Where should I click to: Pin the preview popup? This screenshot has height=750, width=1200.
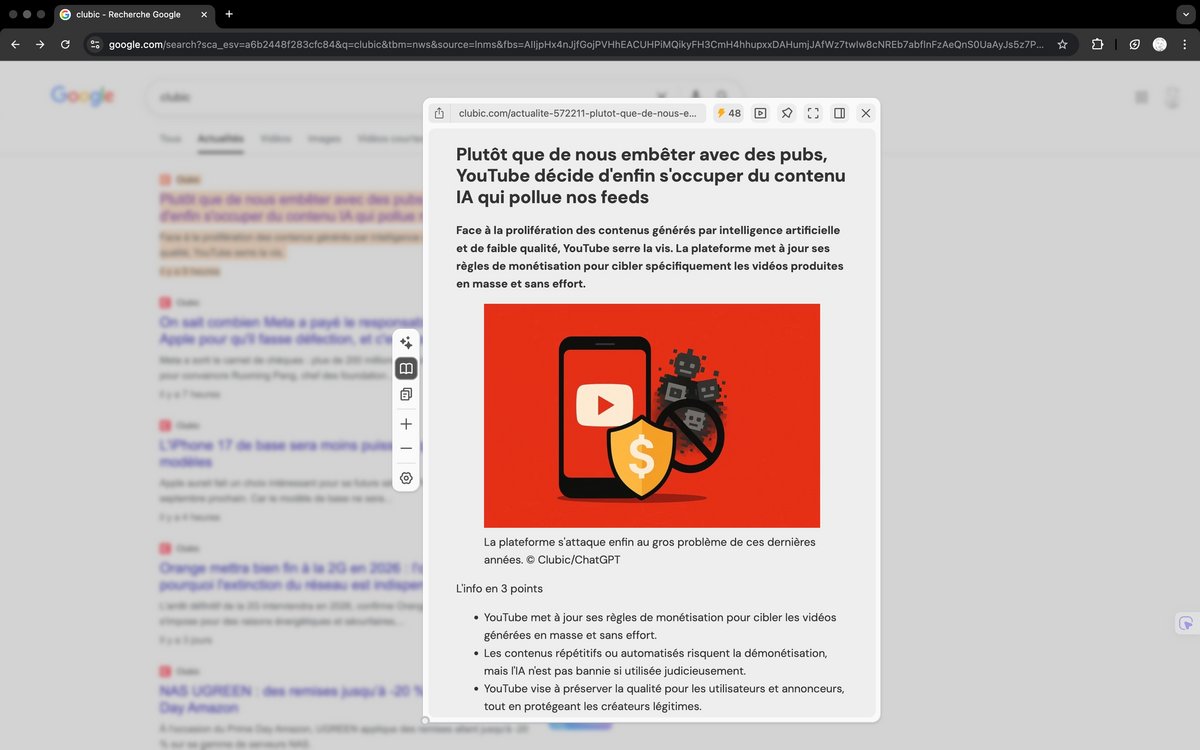787,113
